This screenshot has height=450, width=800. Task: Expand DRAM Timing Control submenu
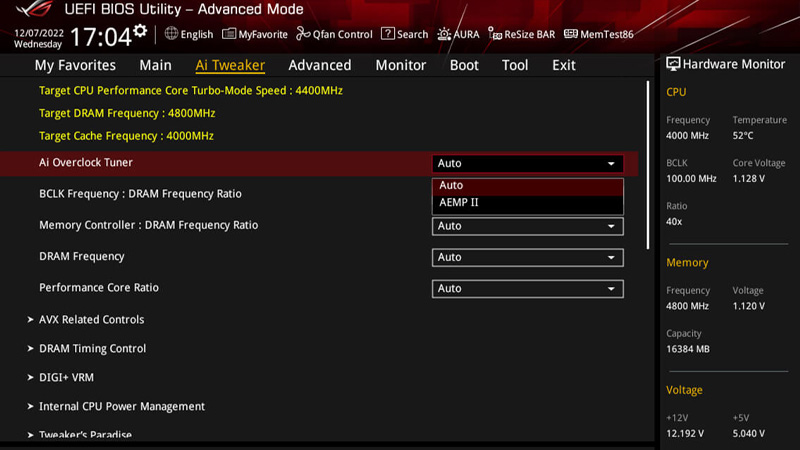92,349
